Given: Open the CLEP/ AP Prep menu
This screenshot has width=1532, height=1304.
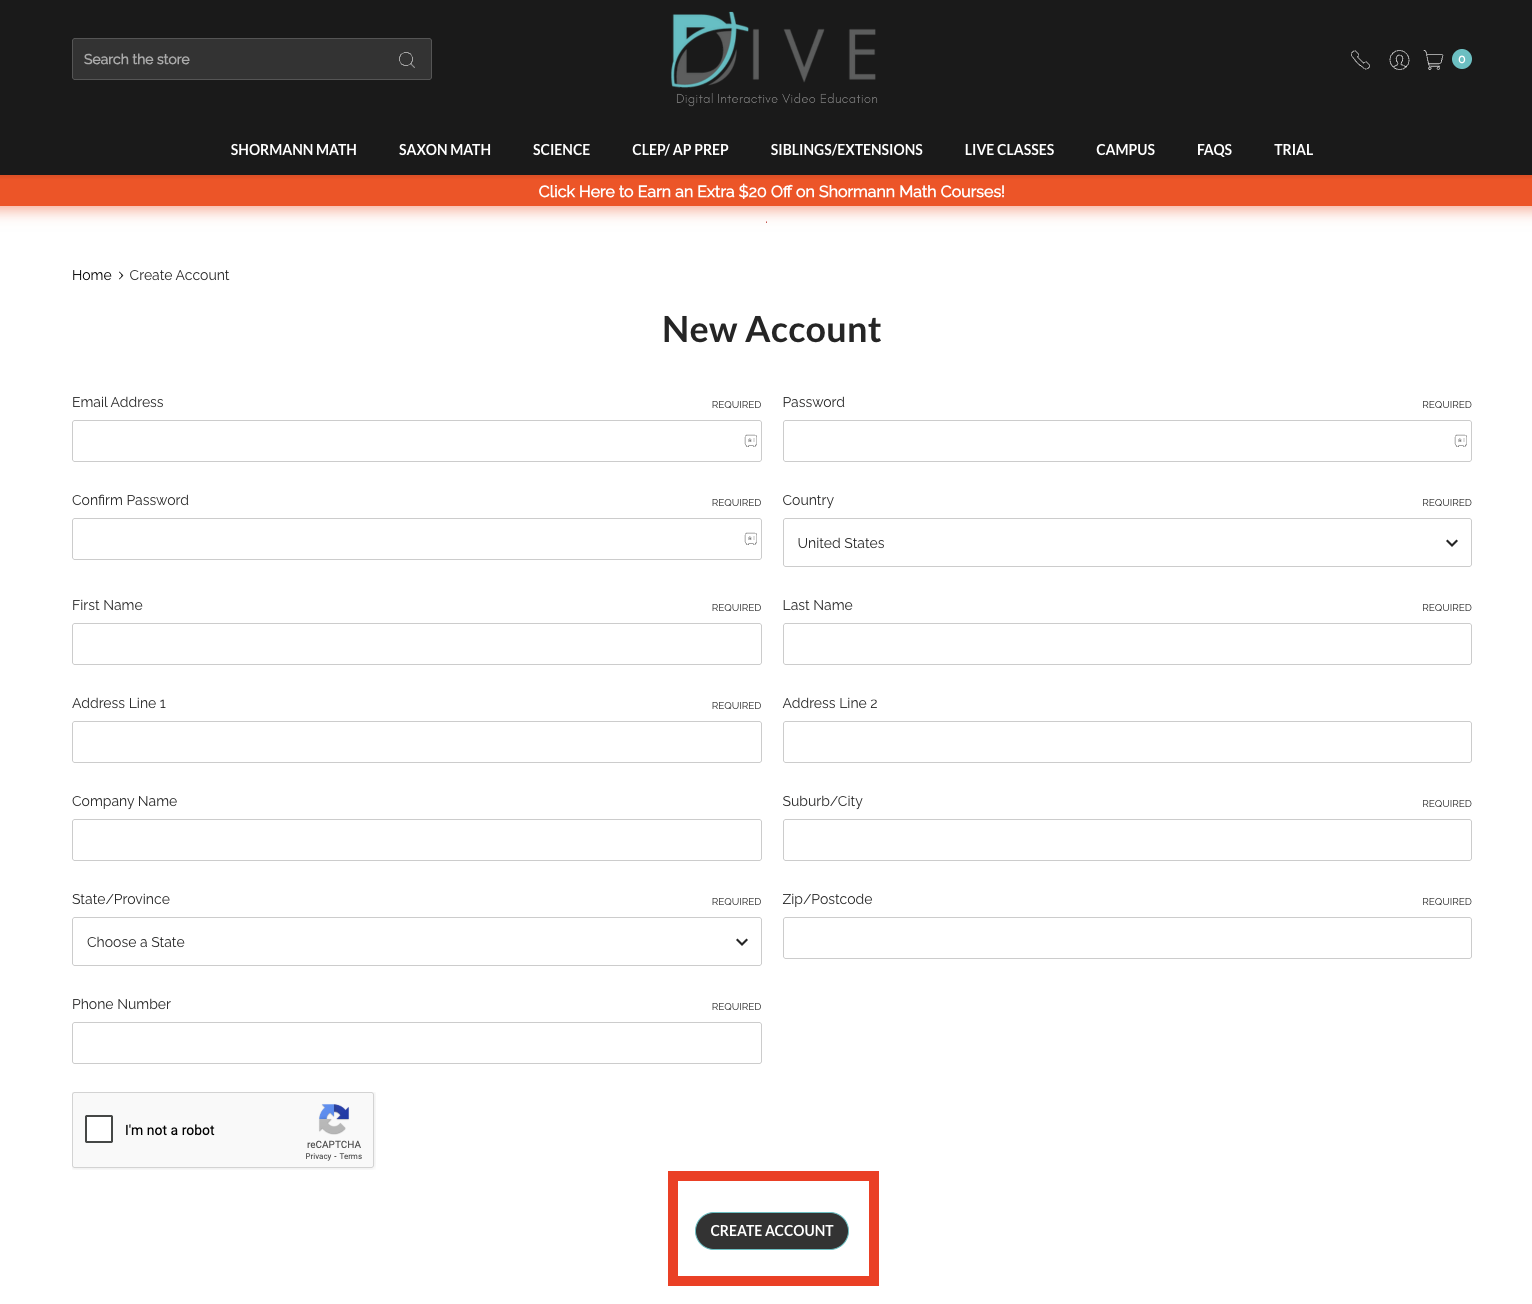Looking at the screenshot, I should (x=680, y=150).
